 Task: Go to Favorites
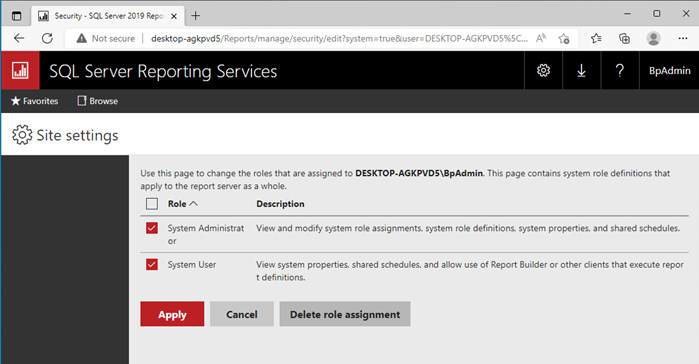pyautogui.click(x=34, y=101)
